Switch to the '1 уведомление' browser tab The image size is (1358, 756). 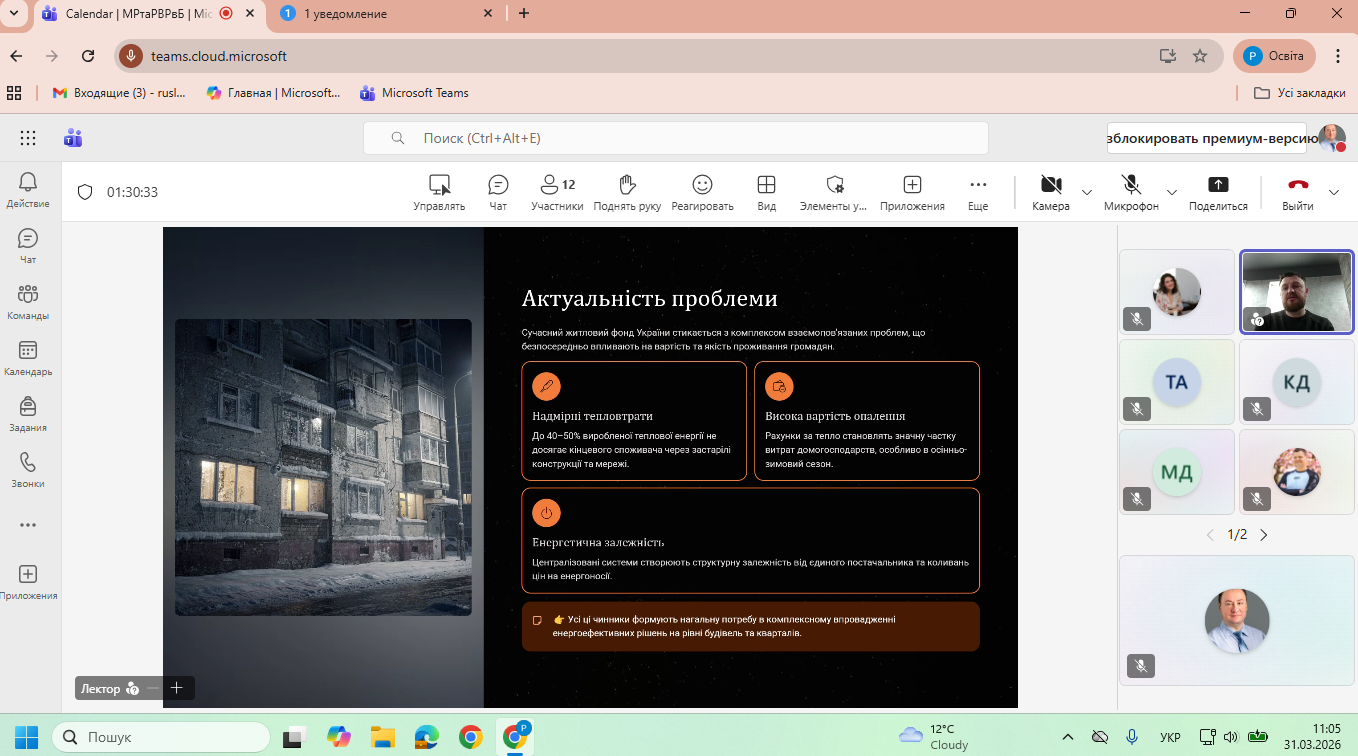click(x=345, y=14)
